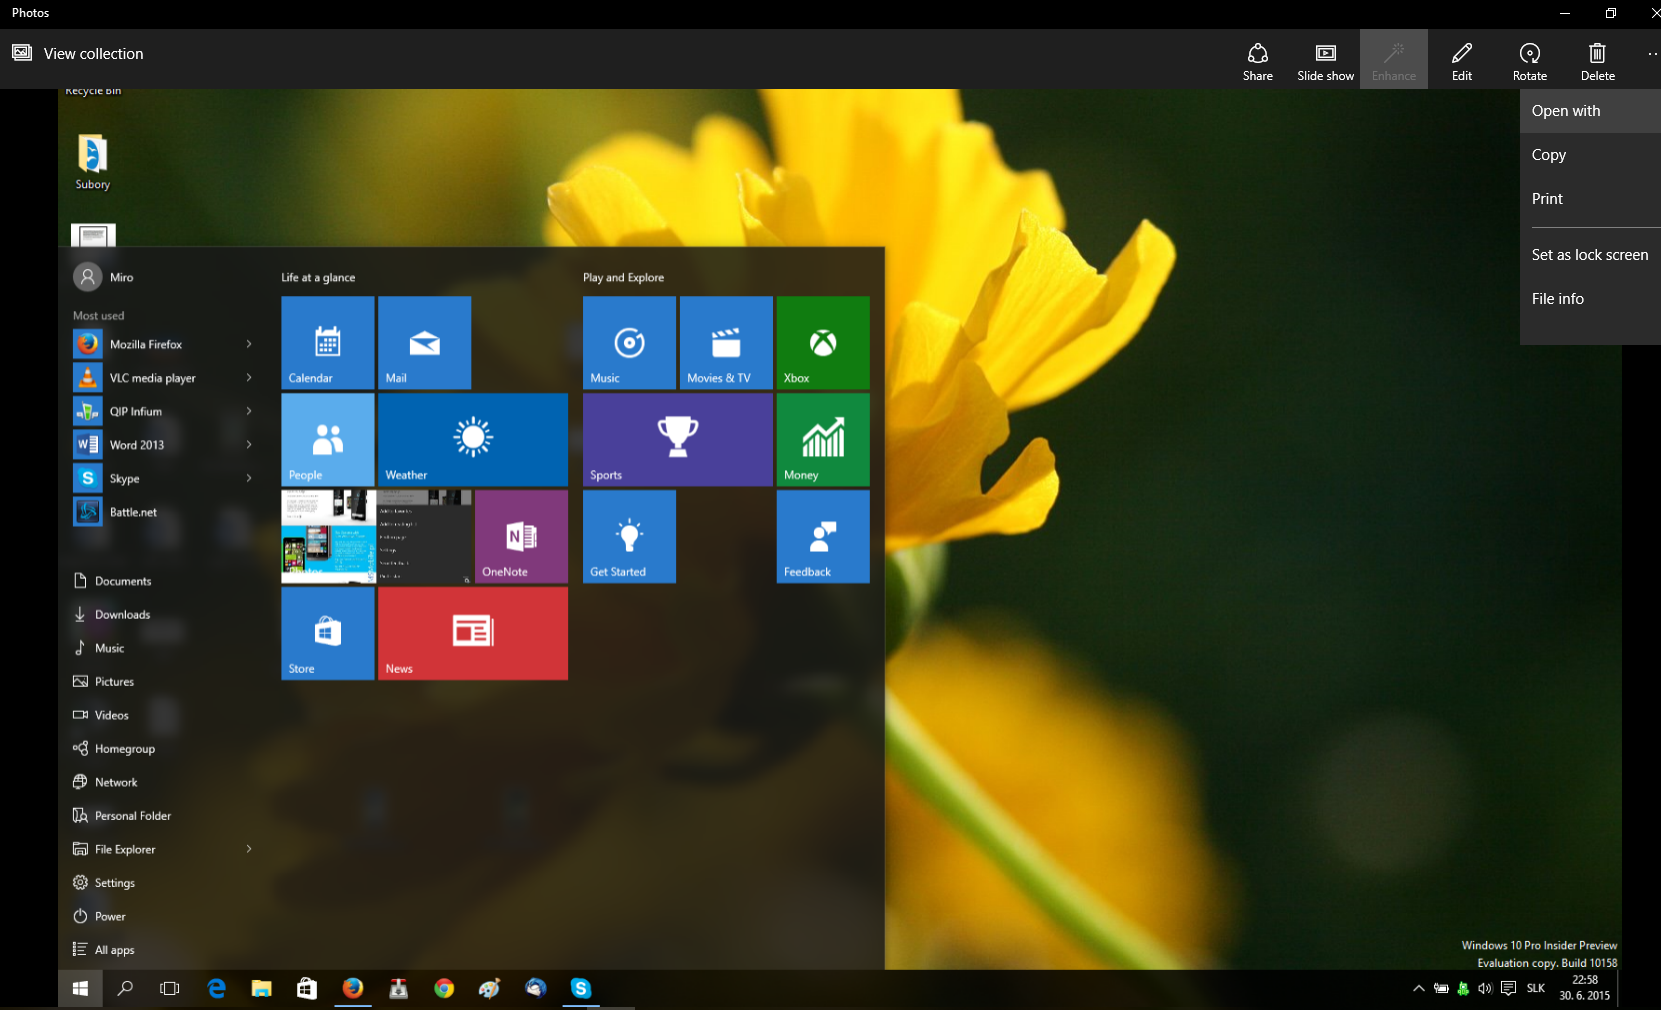Click the taskbar search magnifier
This screenshot has width=1661, height=1010.
(x=125, y=988)
